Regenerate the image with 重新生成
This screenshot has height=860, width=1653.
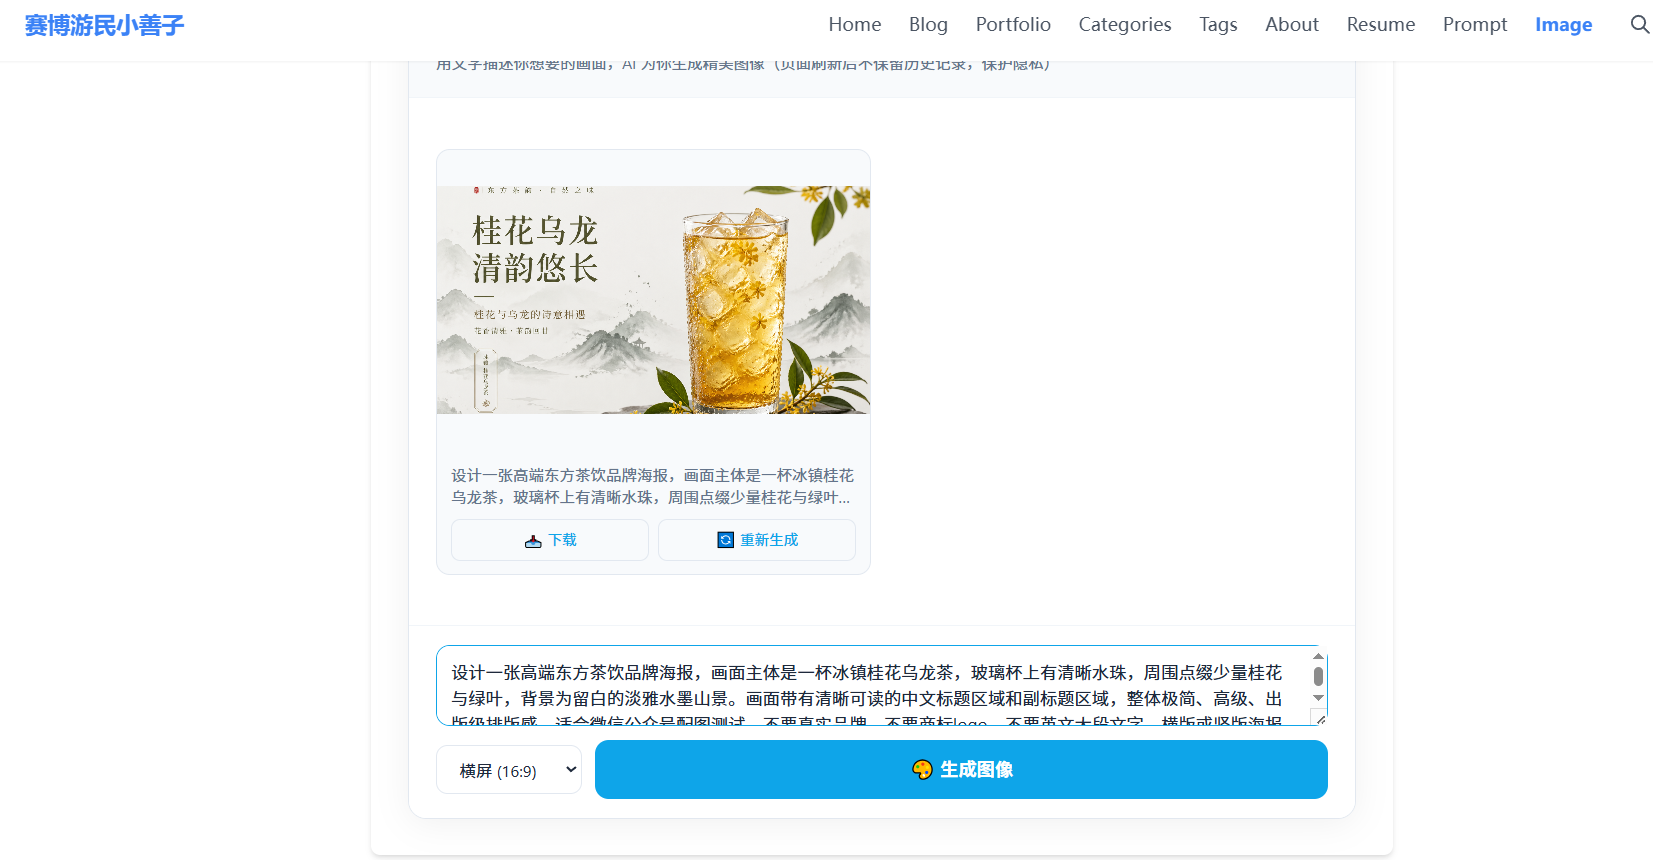[x=757, y=540]
